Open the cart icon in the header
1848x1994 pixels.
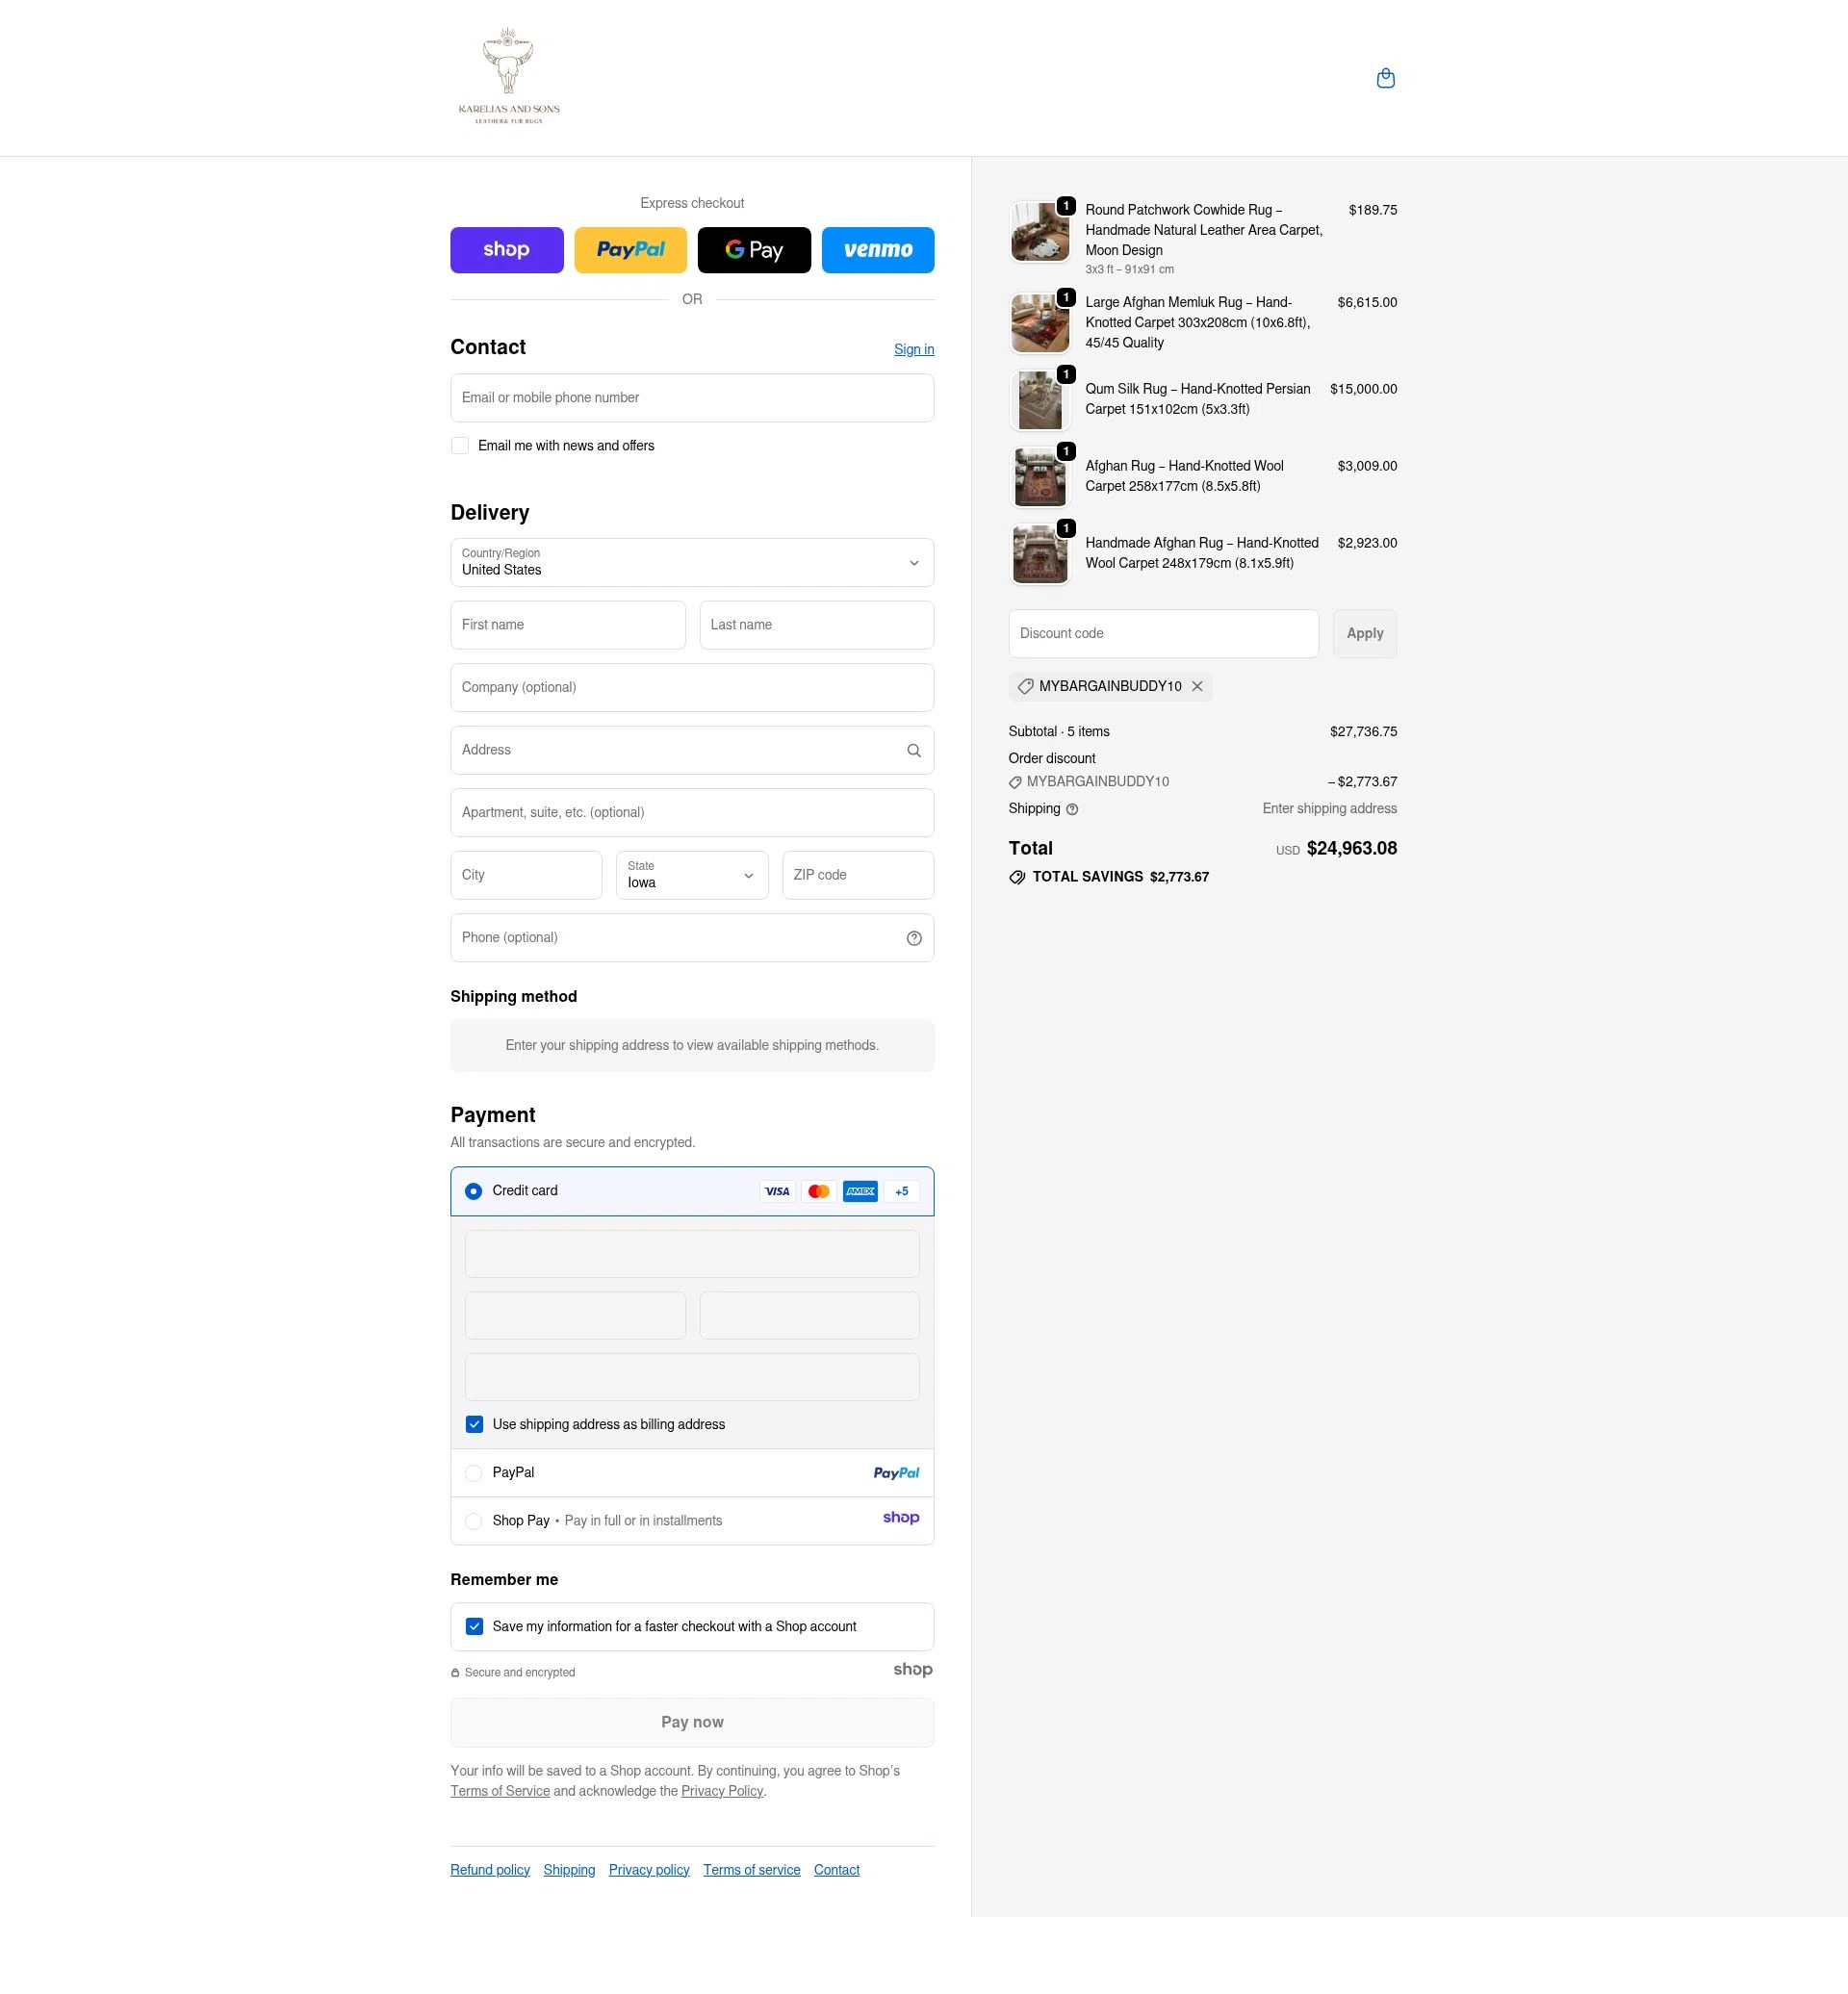point(1386,77)
